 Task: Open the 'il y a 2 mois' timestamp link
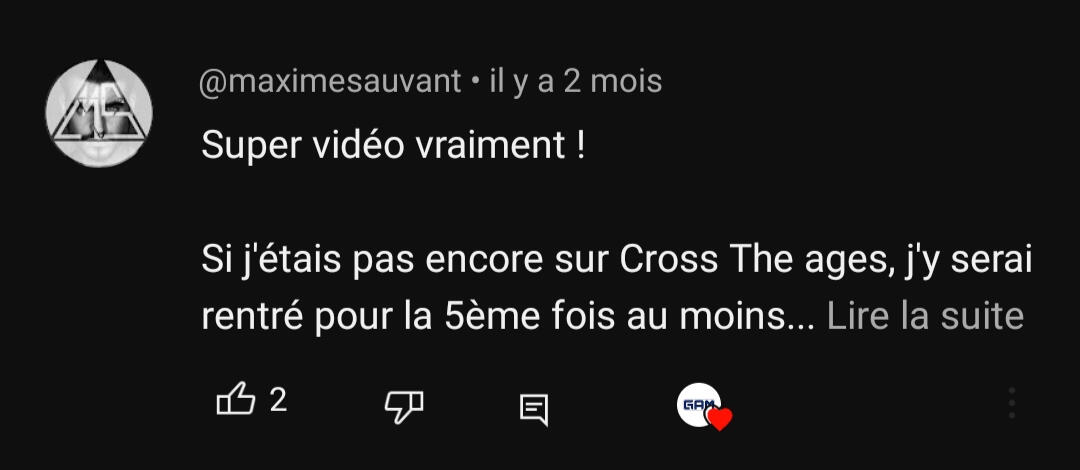click(x=575, y=82)
